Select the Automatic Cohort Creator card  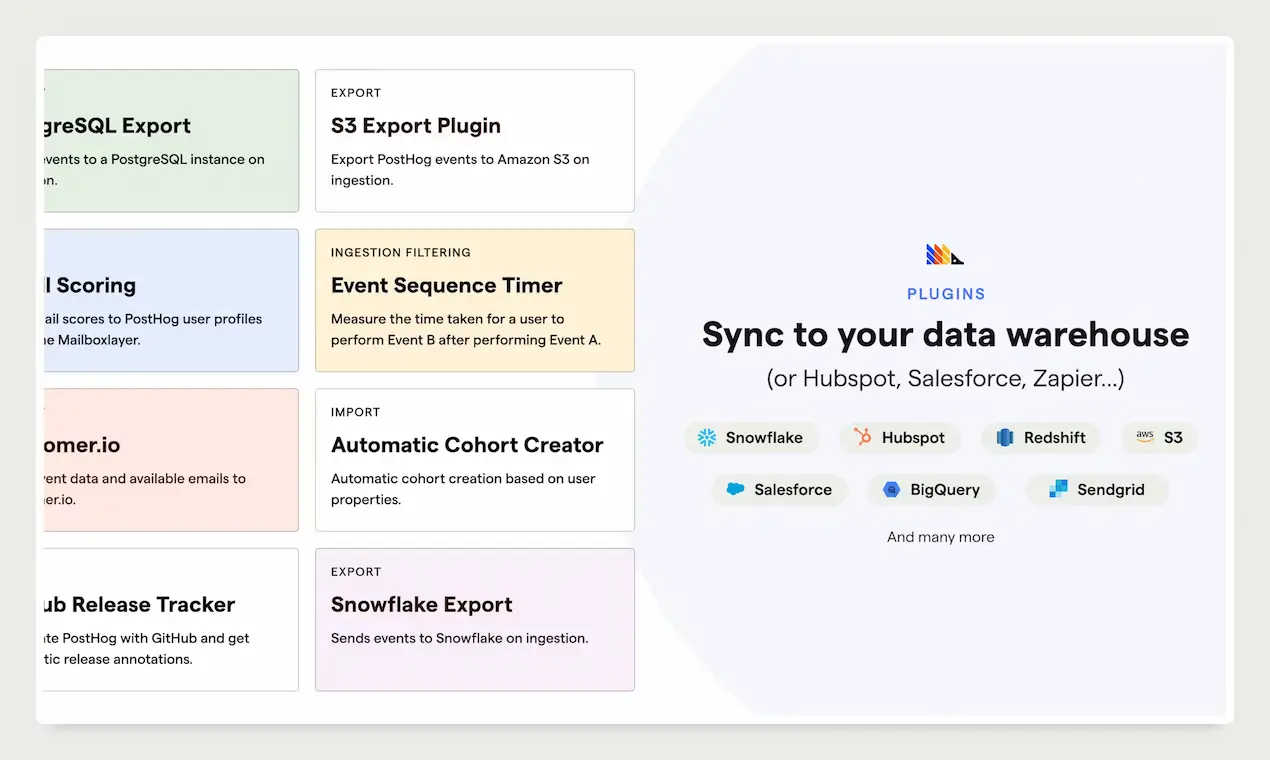click(475, 460)
